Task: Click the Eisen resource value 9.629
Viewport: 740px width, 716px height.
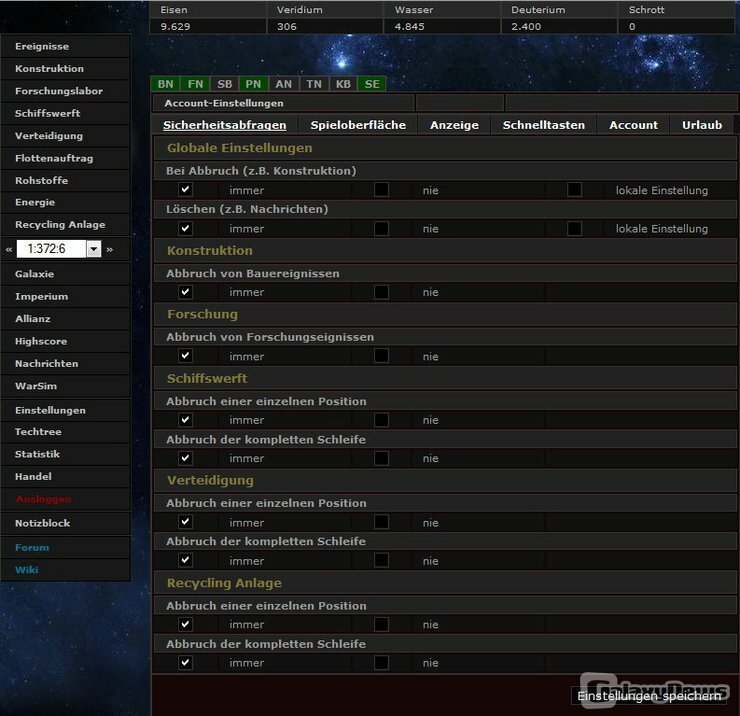Action: [x=175, y=27]
